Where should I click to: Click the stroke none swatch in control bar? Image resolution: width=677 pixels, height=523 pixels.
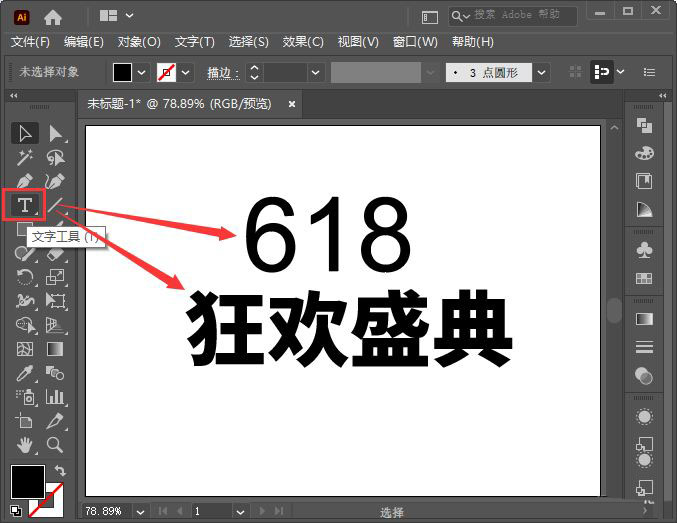click(167, 73)
